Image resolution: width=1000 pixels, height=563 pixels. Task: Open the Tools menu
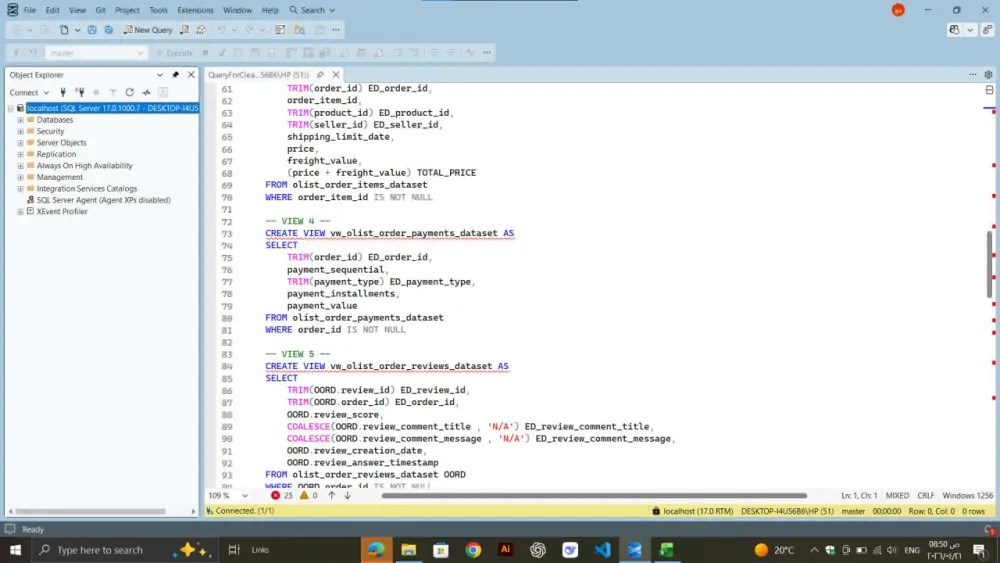[x=158, y=10]
